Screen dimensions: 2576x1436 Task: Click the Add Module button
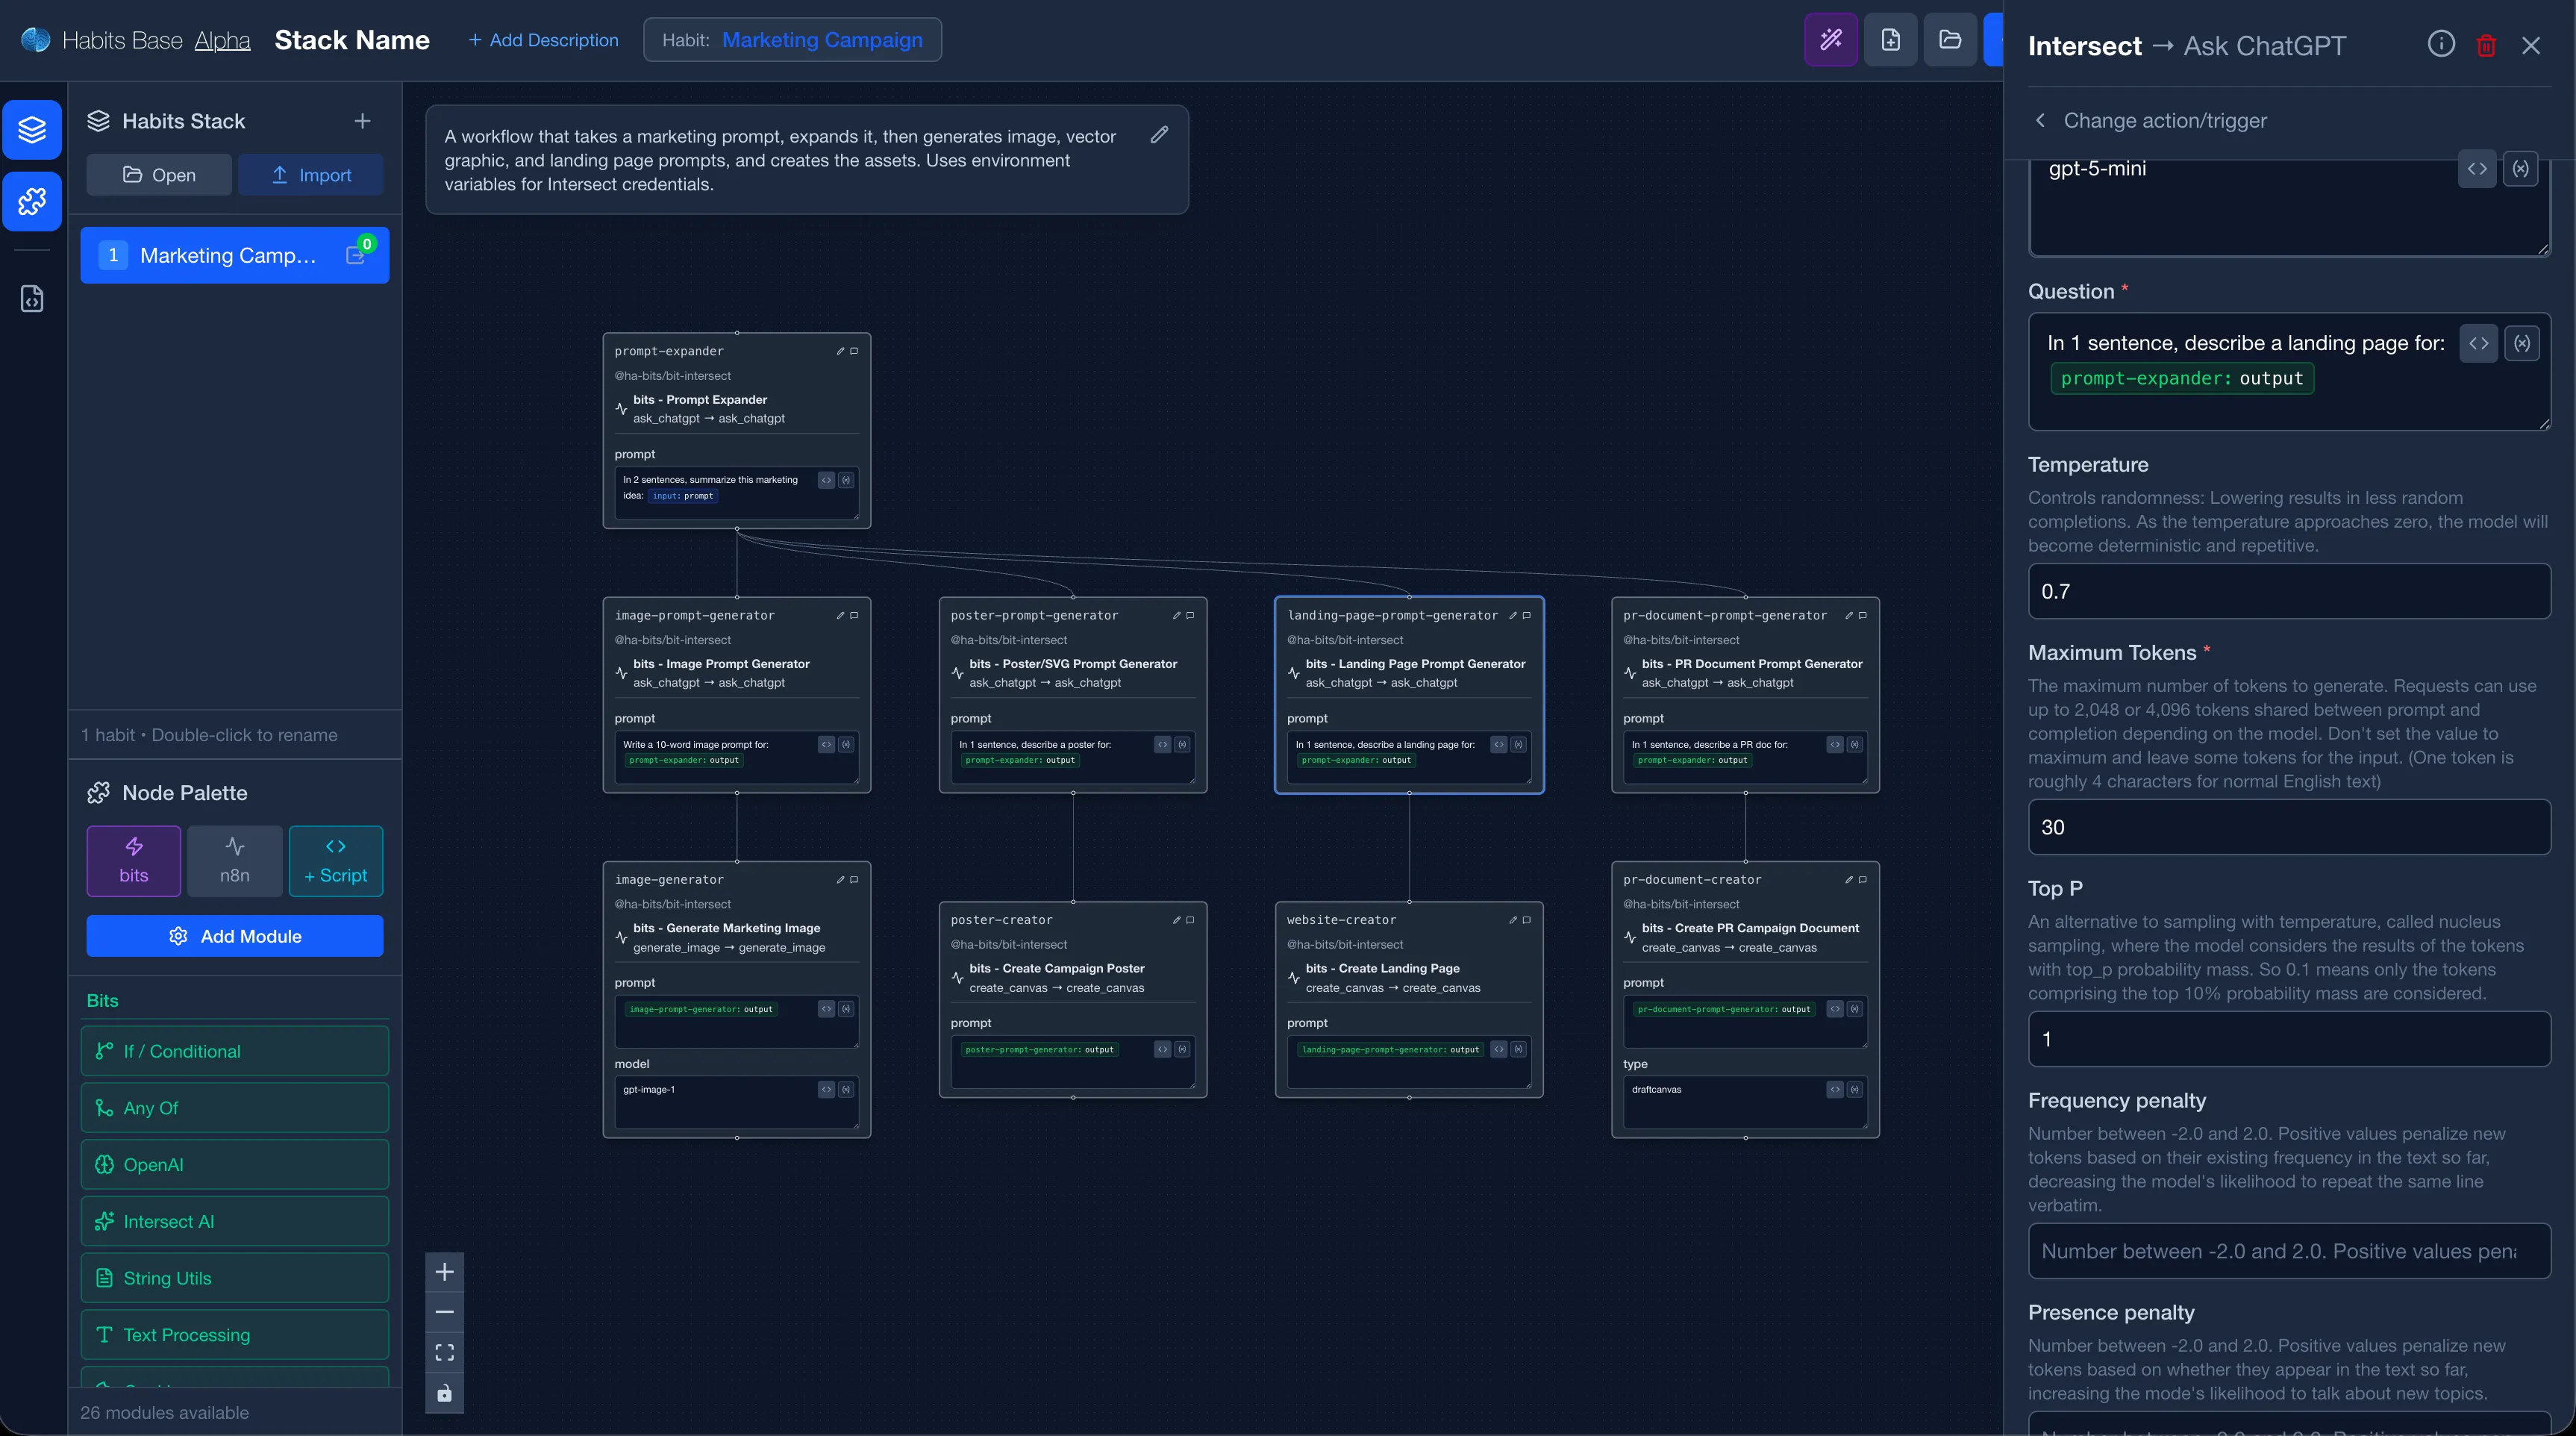pos(234,936)
